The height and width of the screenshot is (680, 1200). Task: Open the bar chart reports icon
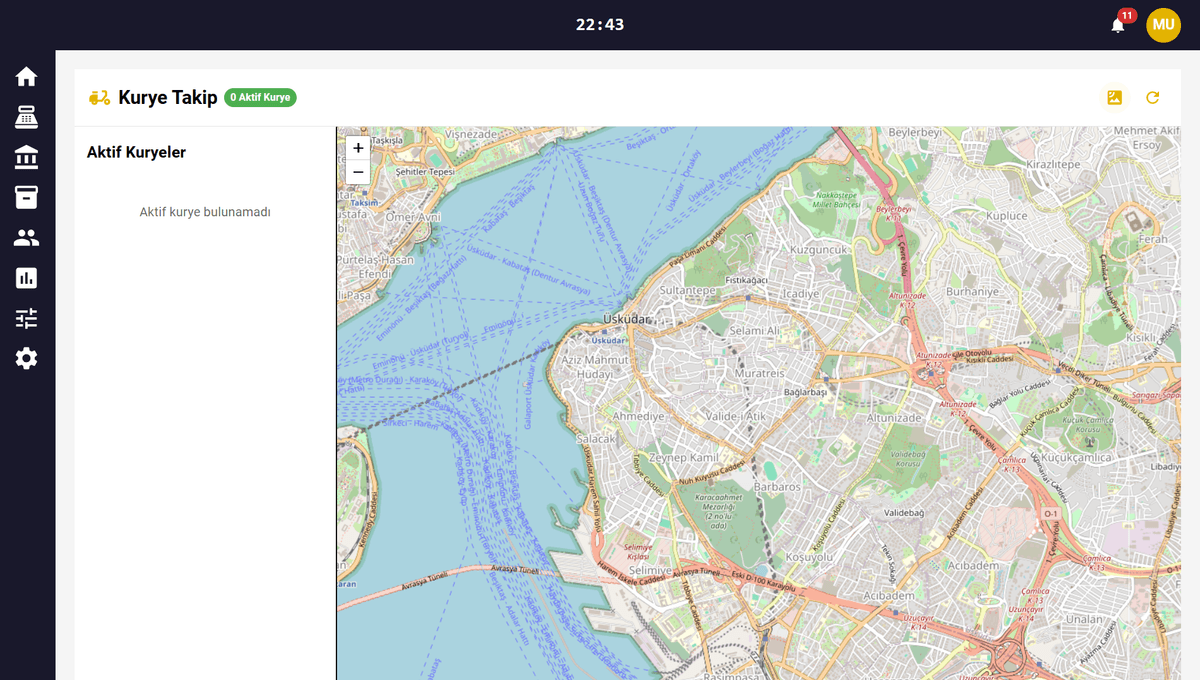point(26,278)
